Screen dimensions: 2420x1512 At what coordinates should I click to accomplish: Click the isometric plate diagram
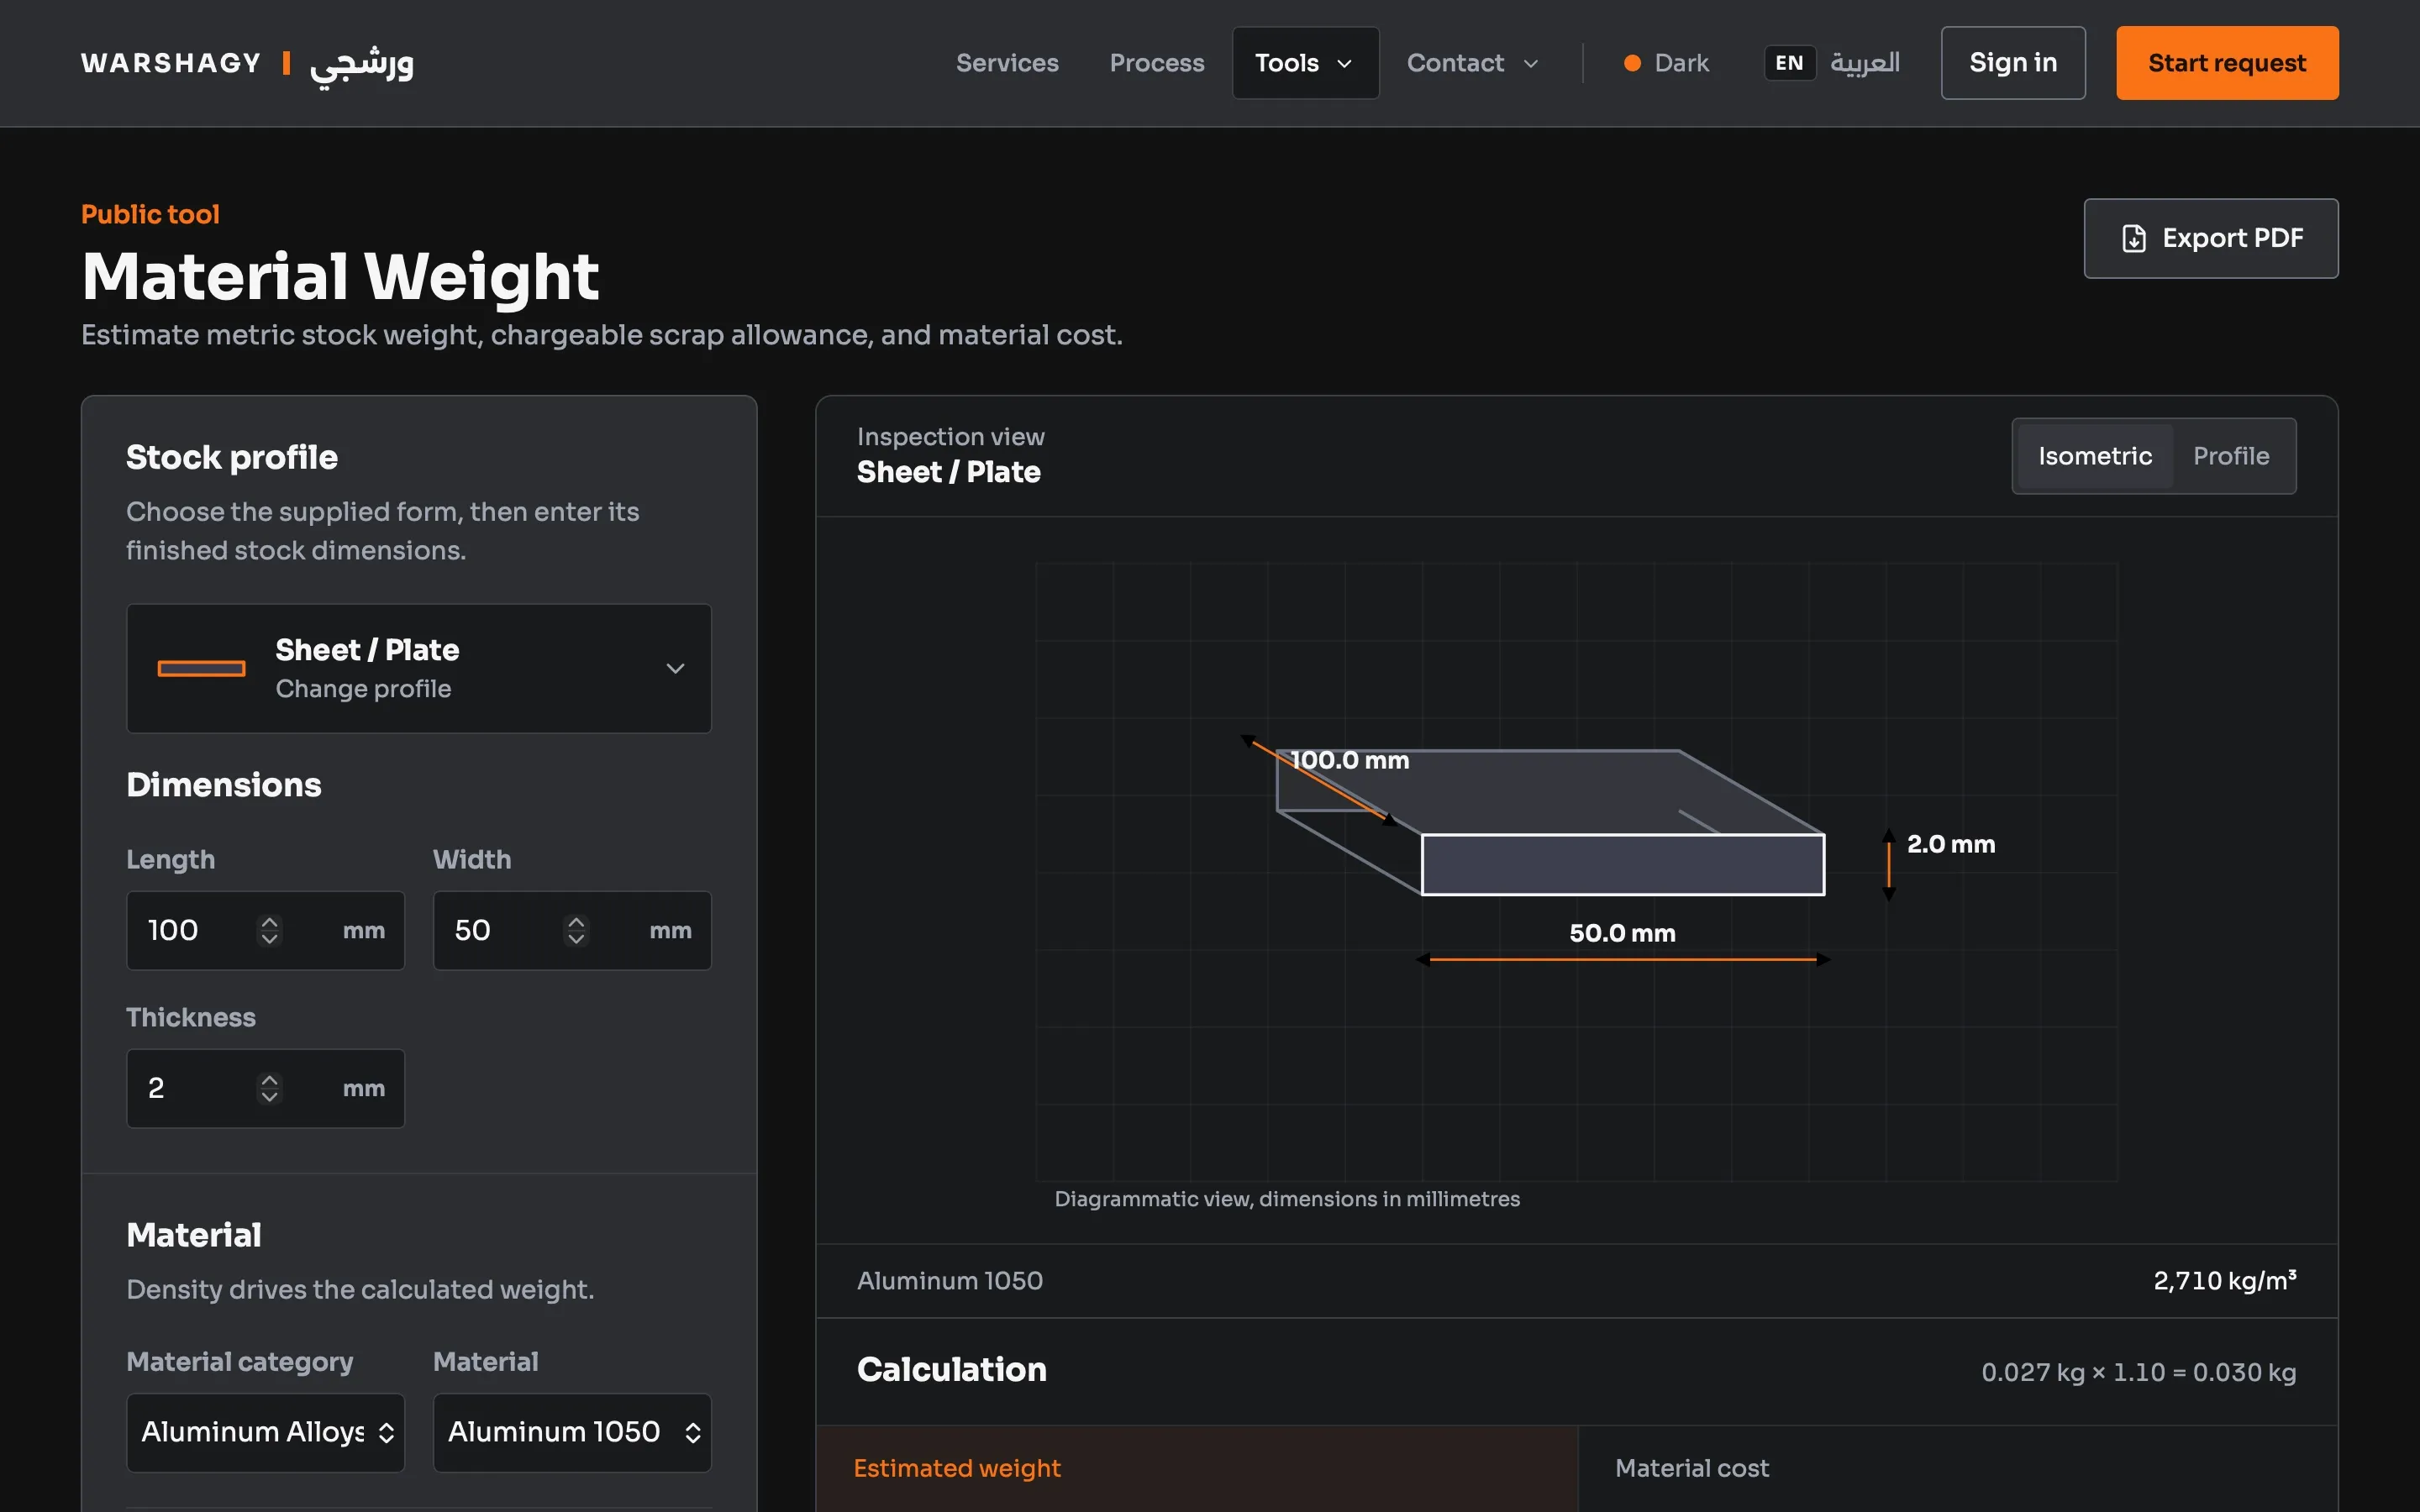point(1551,822)
